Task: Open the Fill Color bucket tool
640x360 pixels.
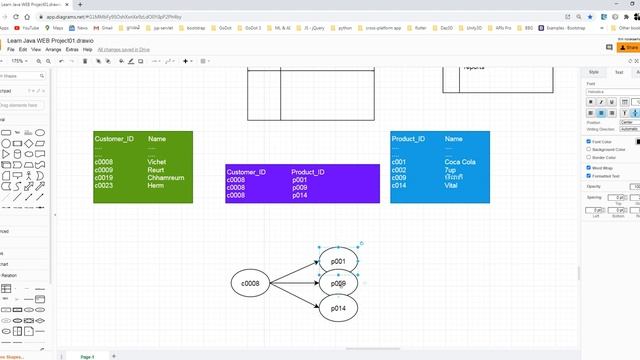Action: [x=121, y=61]
